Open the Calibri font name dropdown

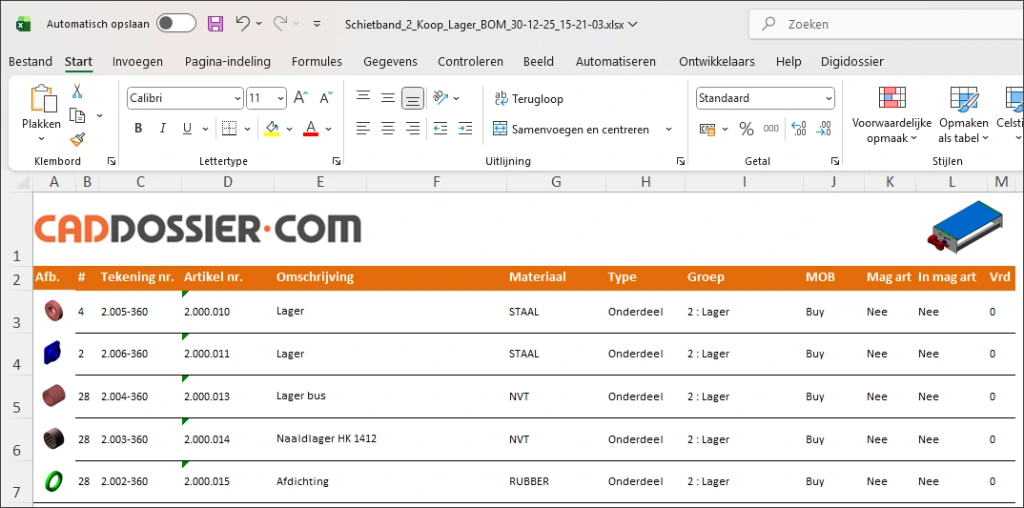(237, 98)
